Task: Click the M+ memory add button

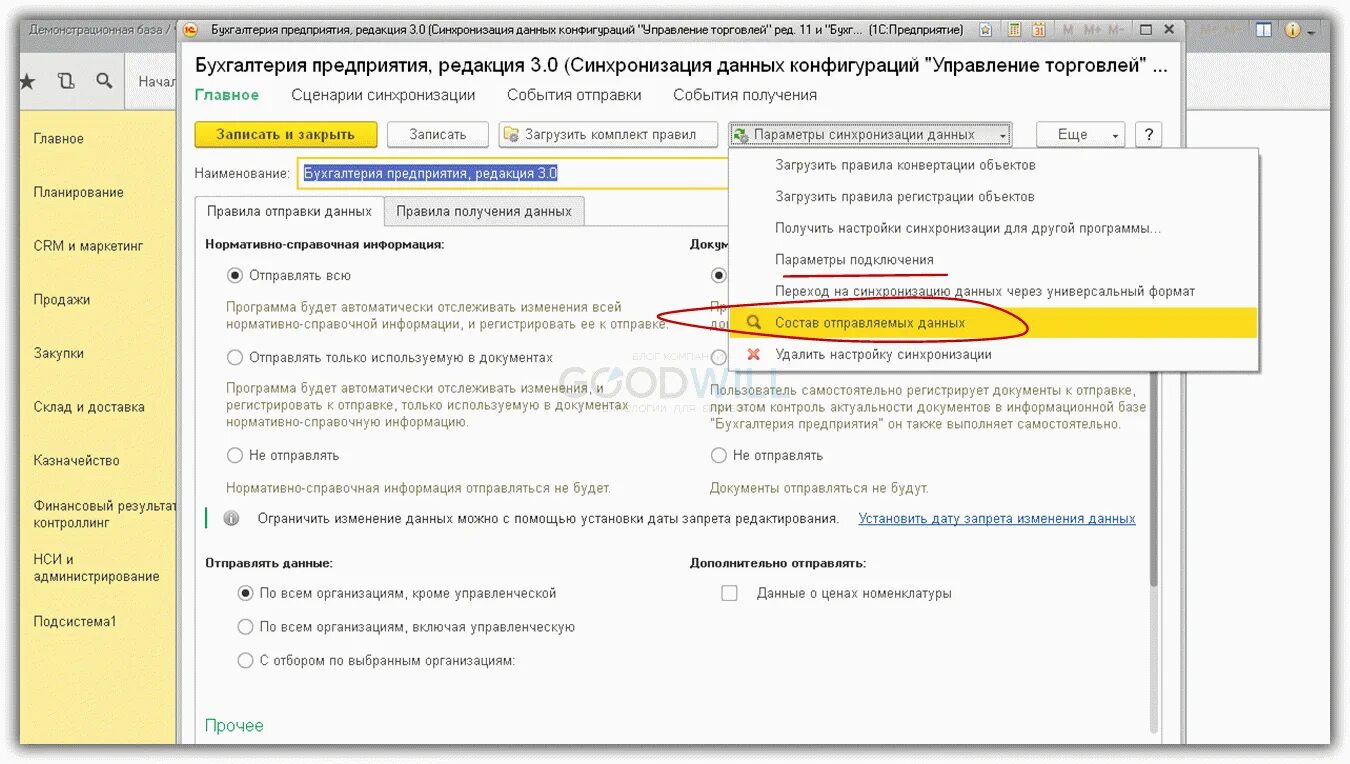Action: (1091, 30)
